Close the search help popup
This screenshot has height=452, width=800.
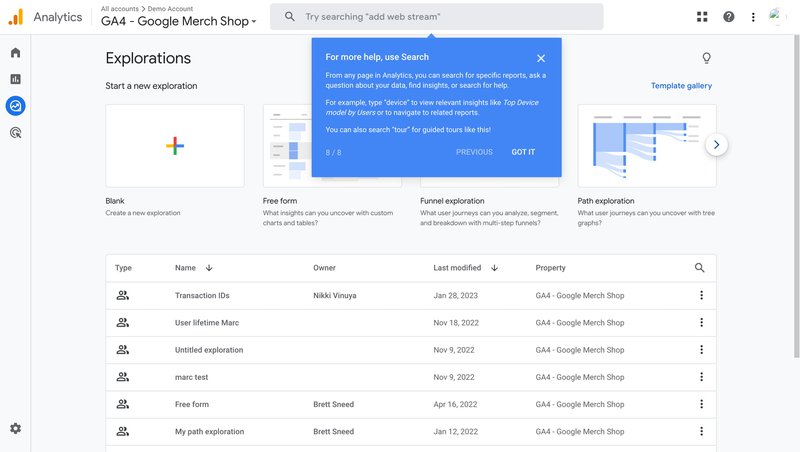click(541, 59)
